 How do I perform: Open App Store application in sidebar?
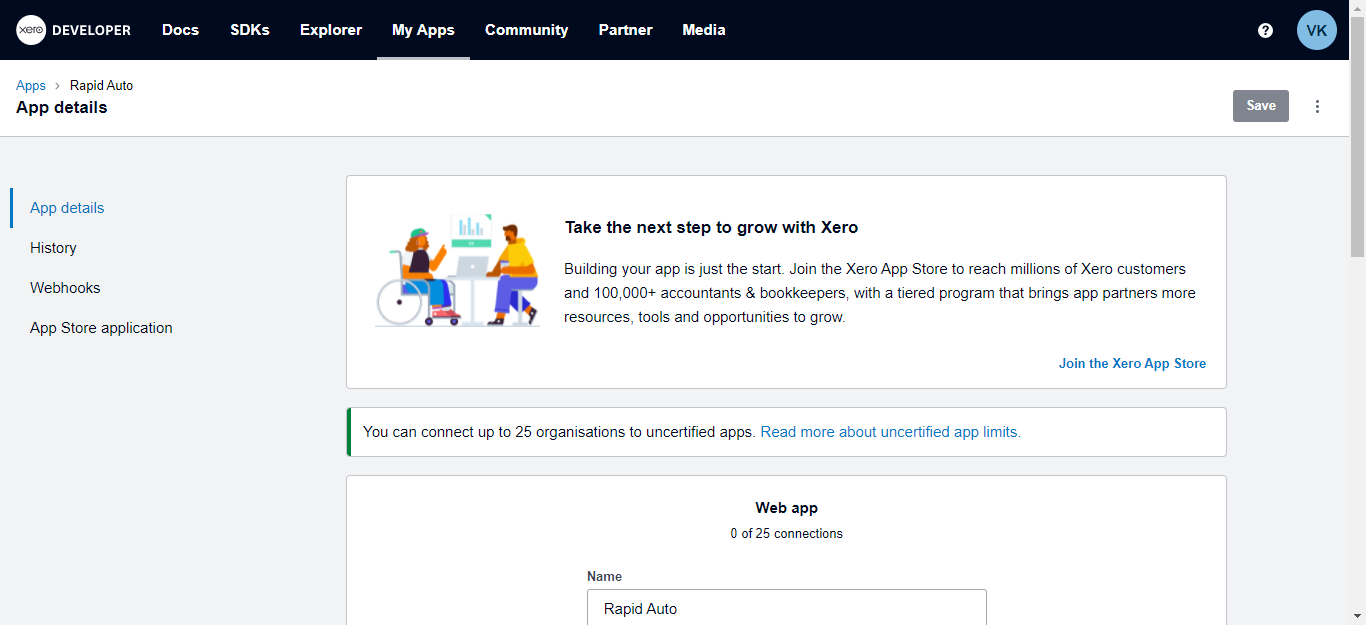(x=101, y=328)
